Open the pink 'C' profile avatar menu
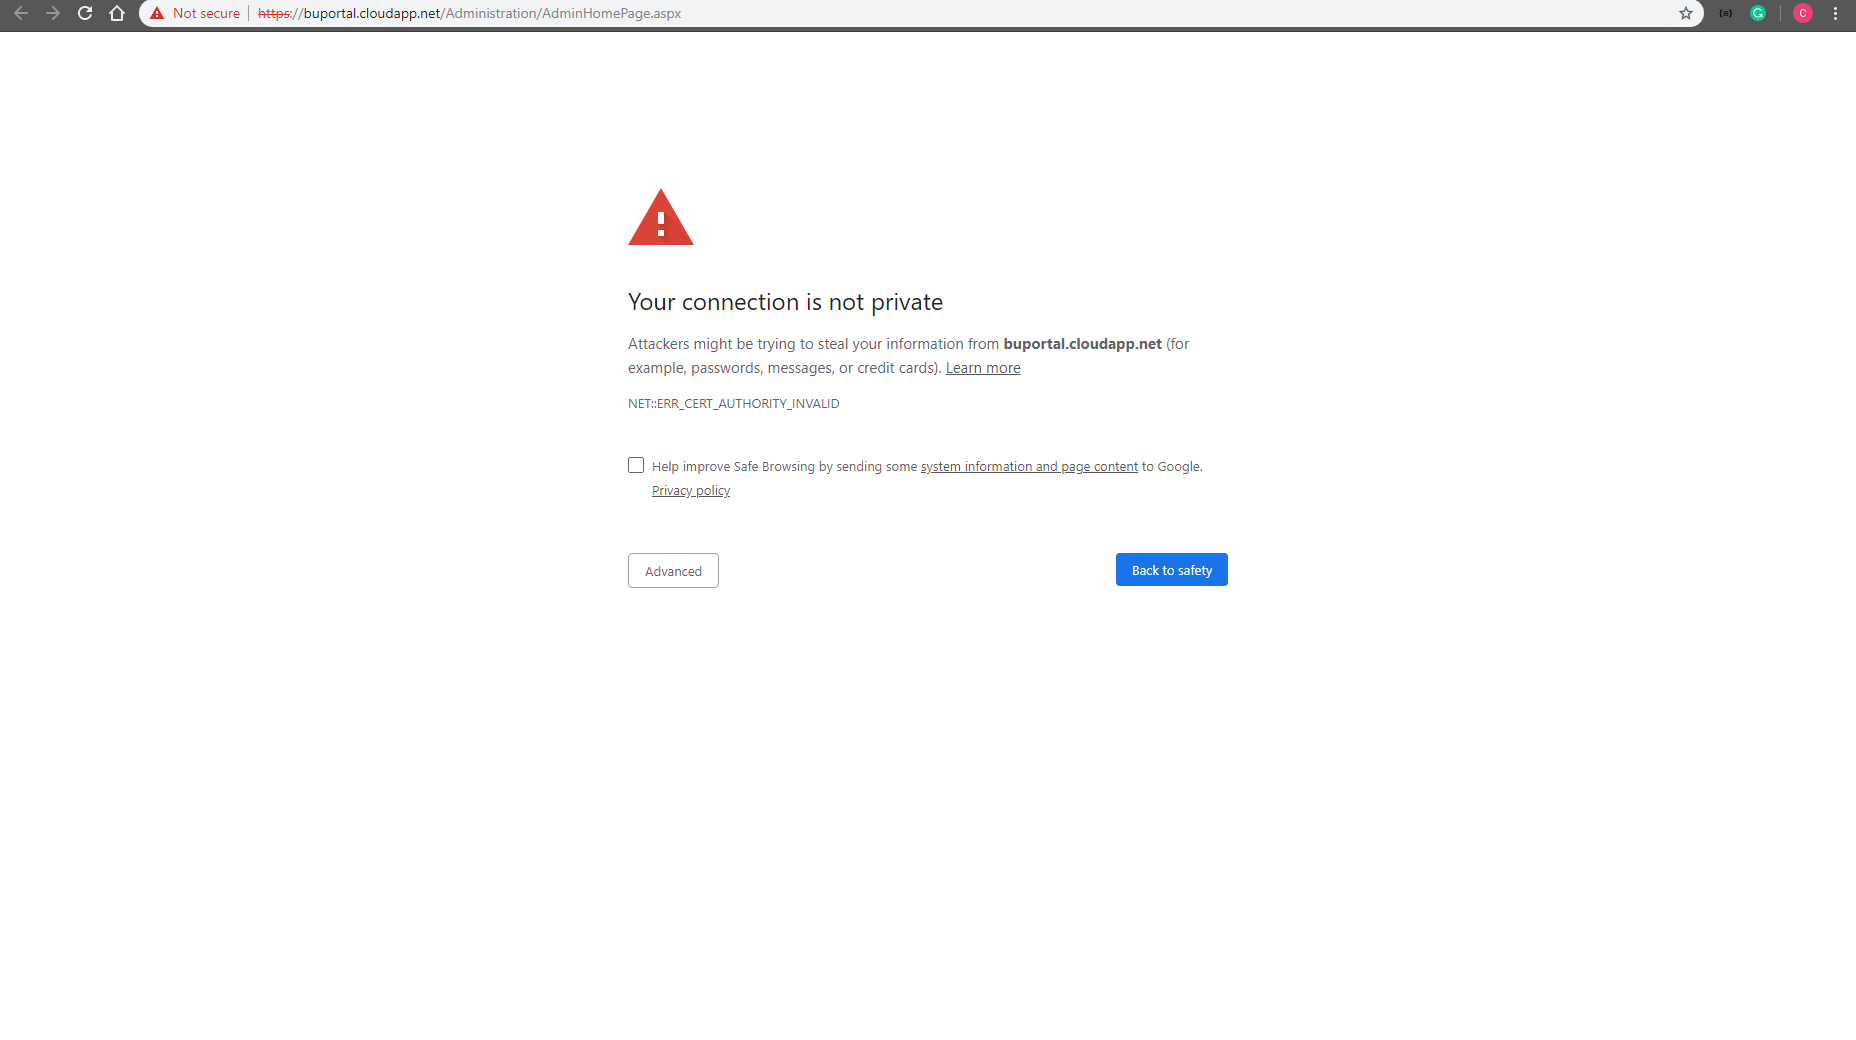The width and height of the screenshot is (1856, 1040). [1804, 13]
